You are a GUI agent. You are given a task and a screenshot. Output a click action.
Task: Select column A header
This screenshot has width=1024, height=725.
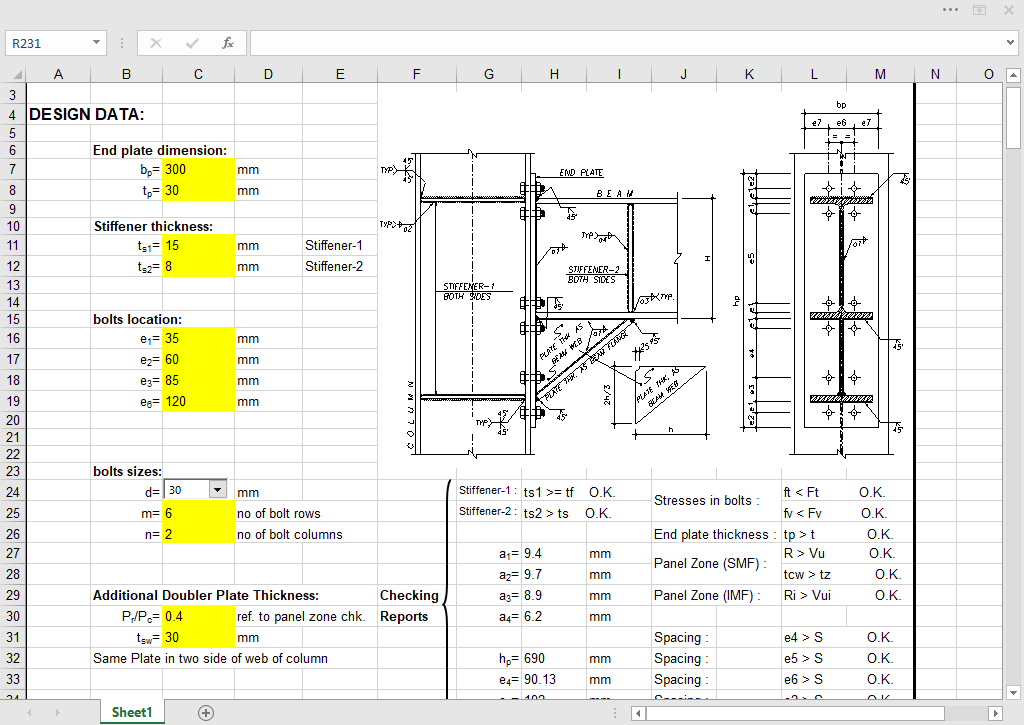pyautogui.click(x=58, y=74)
